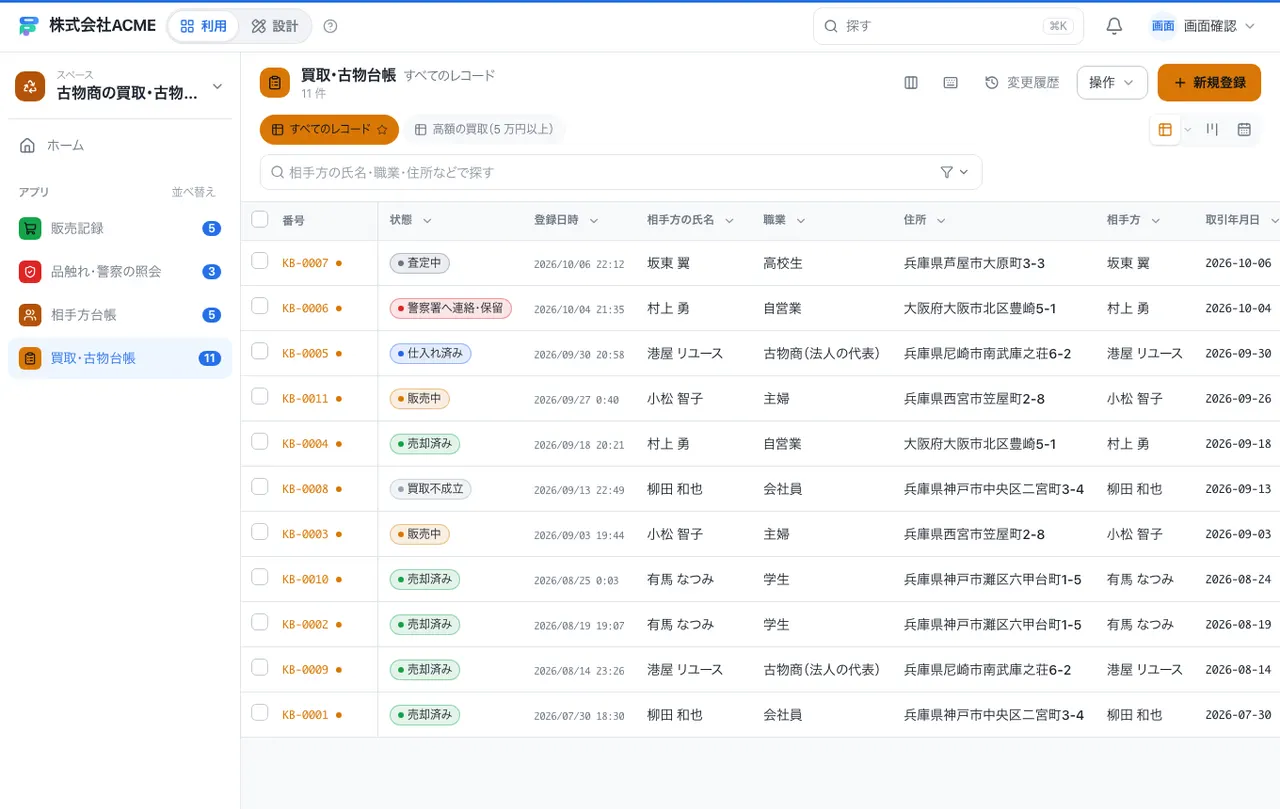This screenshot has width=1280, height=809.
Task: Open the notifications bell
Action: pos(1114,26)
